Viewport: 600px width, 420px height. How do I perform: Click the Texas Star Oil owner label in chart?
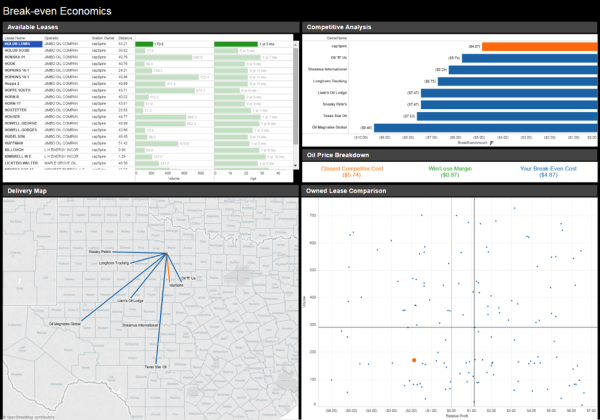click(x=335, y=116)
